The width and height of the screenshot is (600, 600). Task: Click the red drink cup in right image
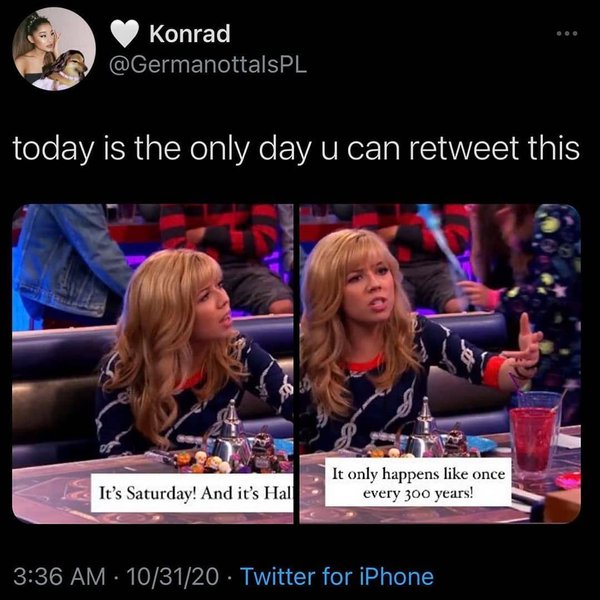(533, 440)
